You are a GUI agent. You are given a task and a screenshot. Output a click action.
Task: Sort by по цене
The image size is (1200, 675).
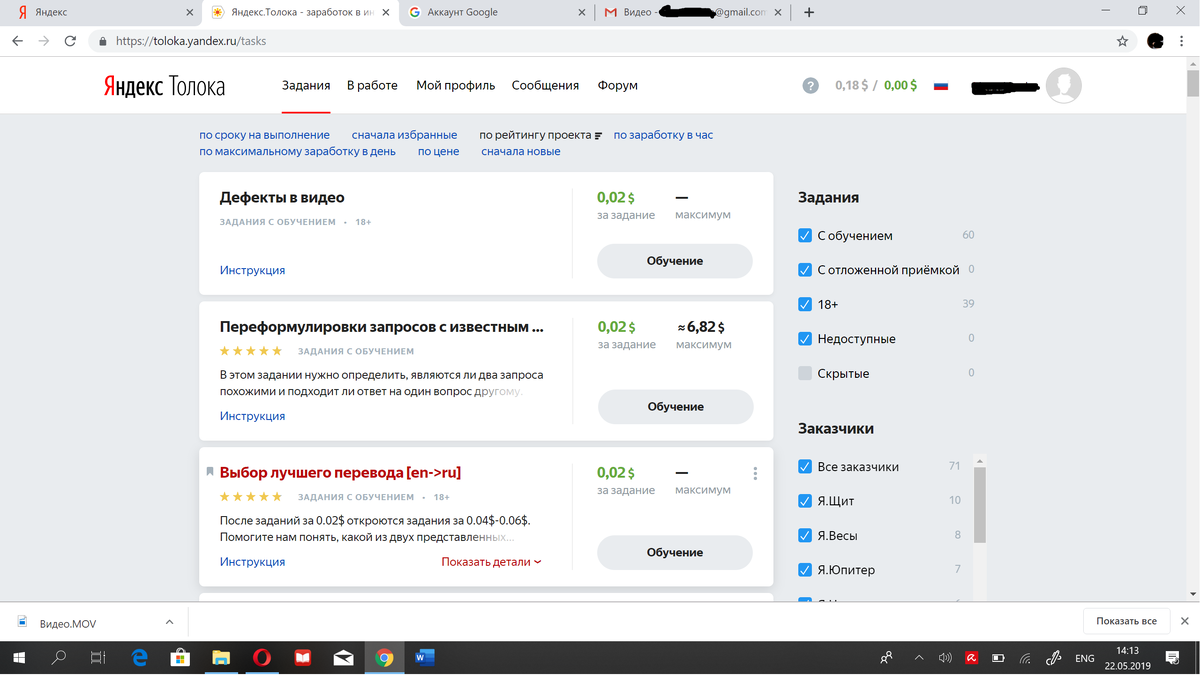click(x=438, y=152)
